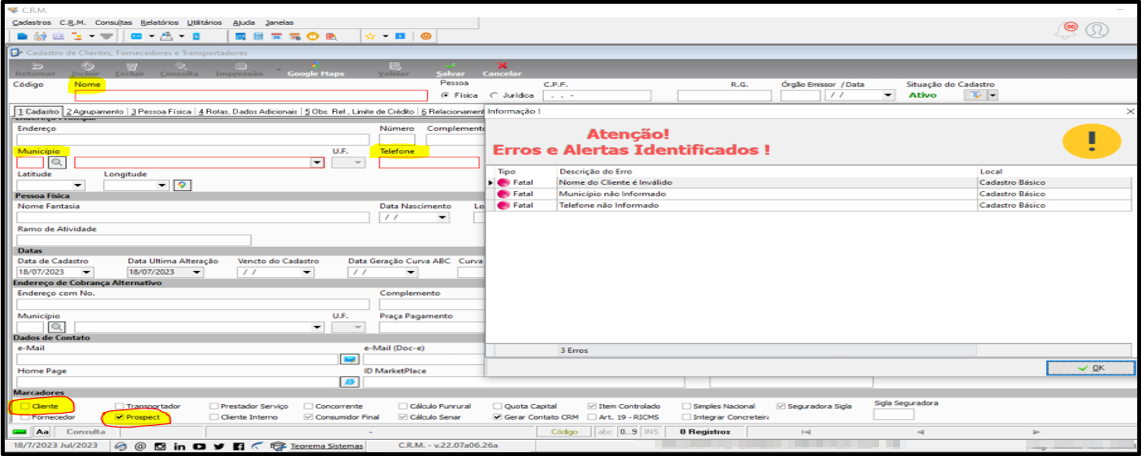Click the yellow star favorites icon

370,36
